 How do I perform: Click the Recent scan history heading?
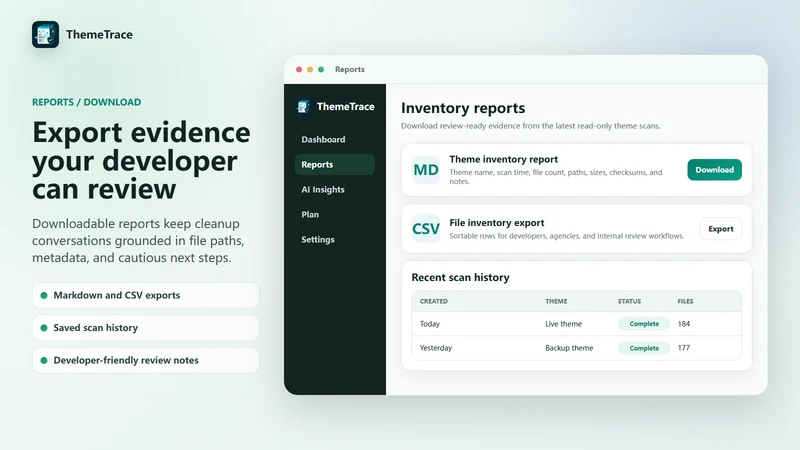[x=460, y=277]
